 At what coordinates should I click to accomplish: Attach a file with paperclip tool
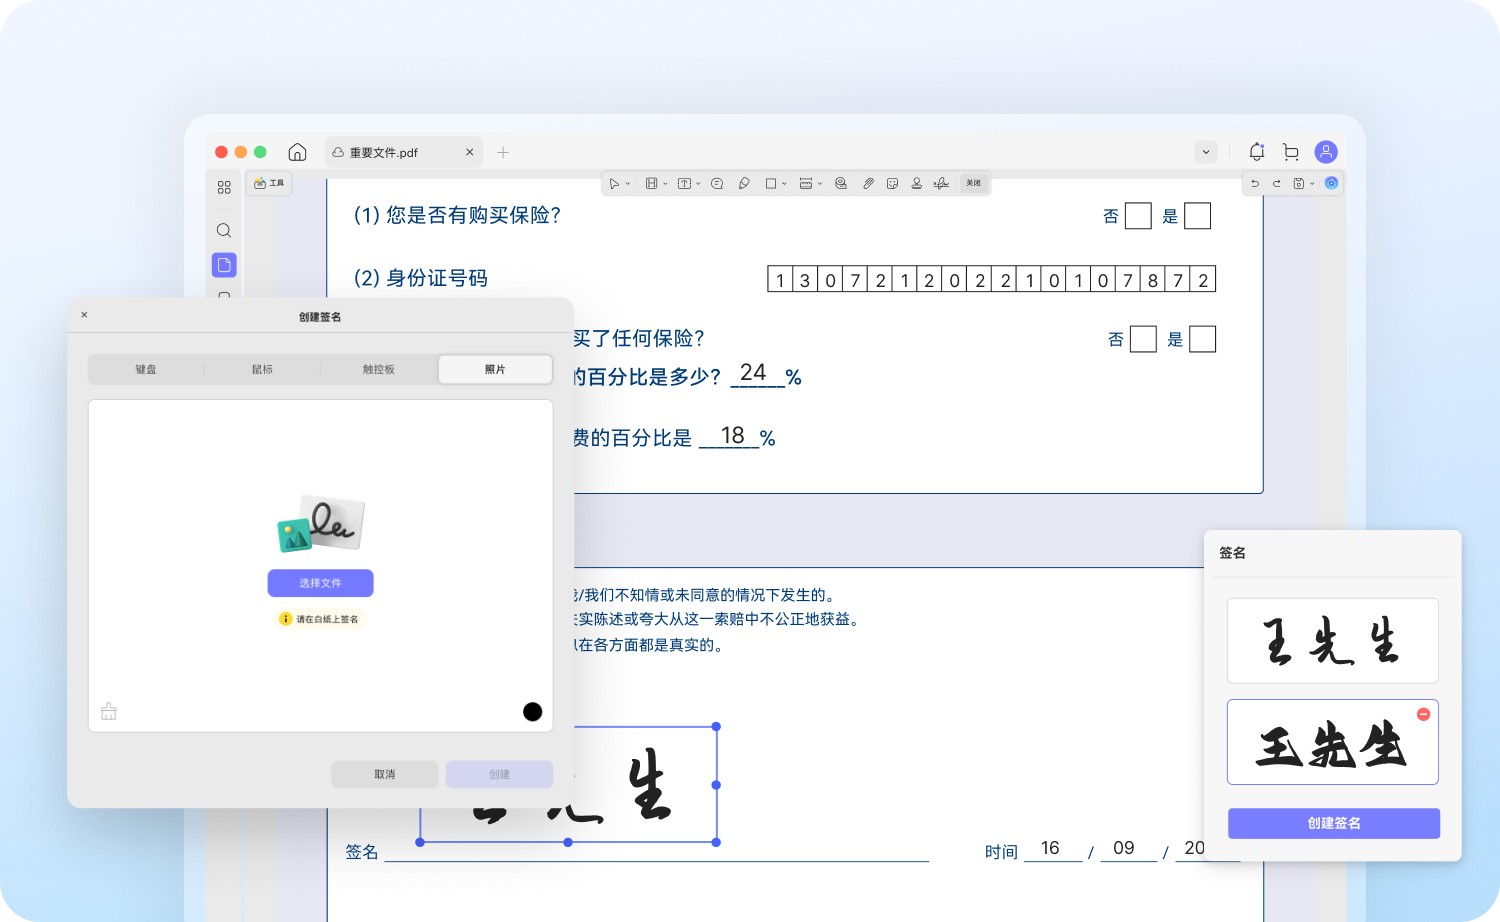click(x=868, y=183)
